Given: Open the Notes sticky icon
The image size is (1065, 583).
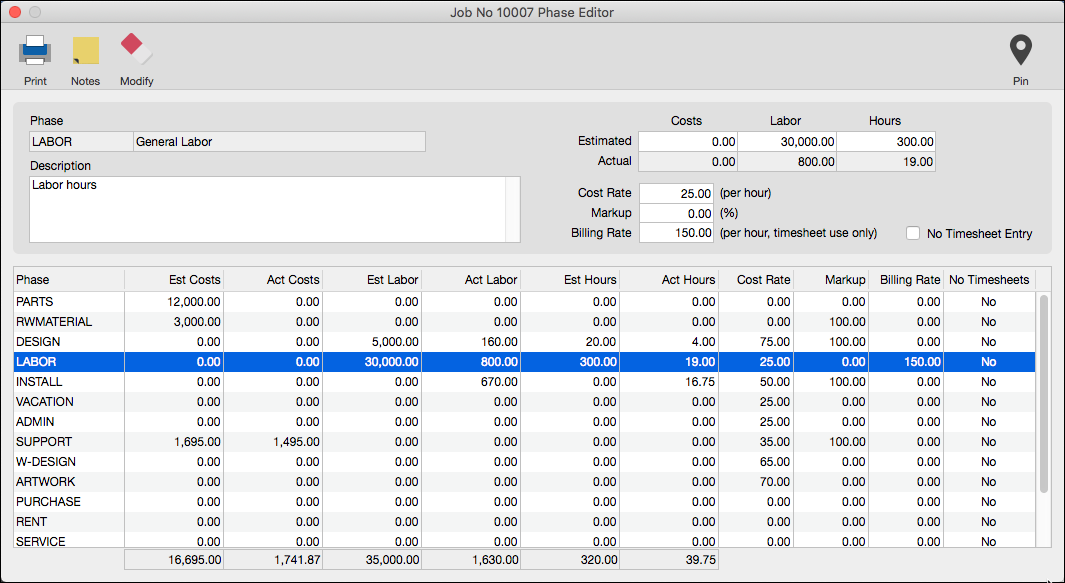Looking at the screenshot, I should pos(86,50).
